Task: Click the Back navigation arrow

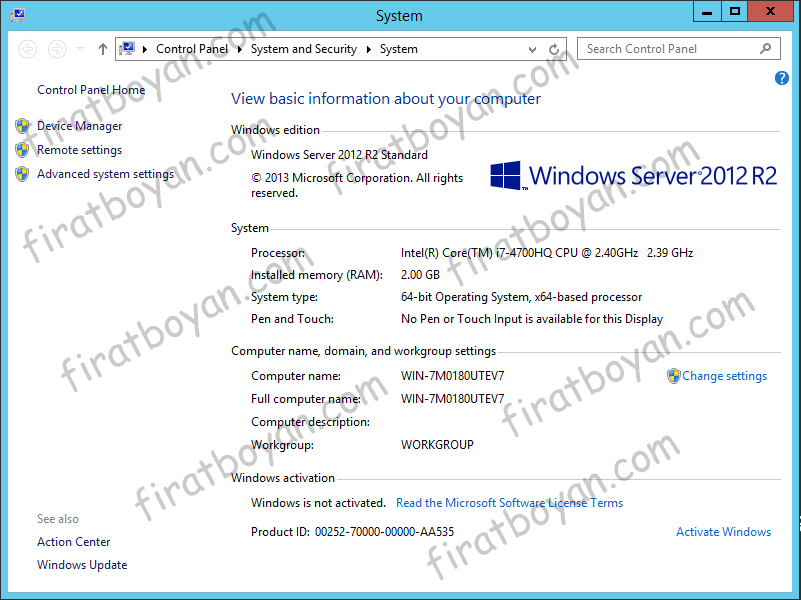Action: pos(28,49)
